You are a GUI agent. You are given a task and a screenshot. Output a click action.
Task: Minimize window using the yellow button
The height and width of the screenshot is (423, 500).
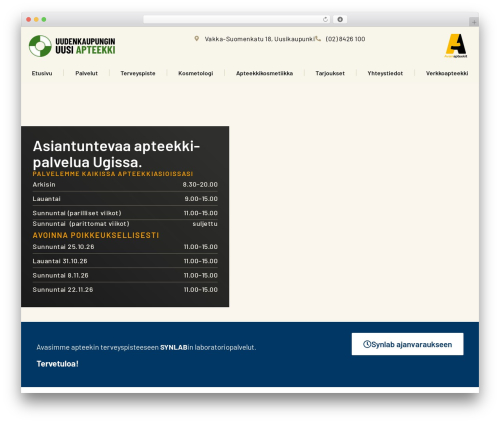tap(36, 19)
